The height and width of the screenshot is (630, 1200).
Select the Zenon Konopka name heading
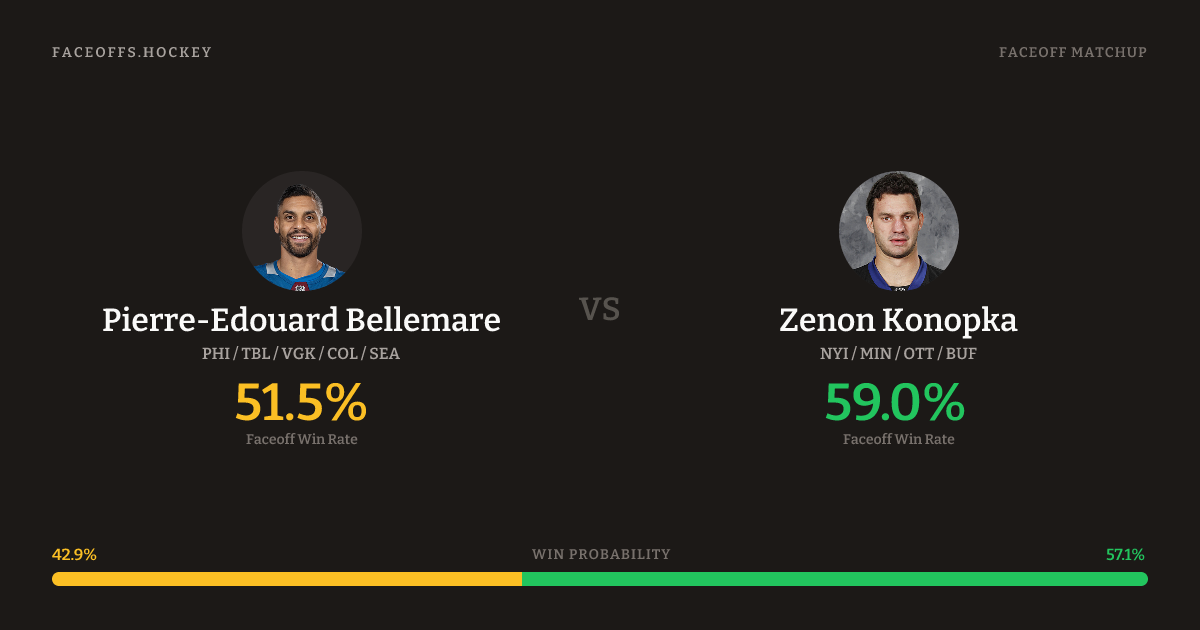tap(898, 320)
